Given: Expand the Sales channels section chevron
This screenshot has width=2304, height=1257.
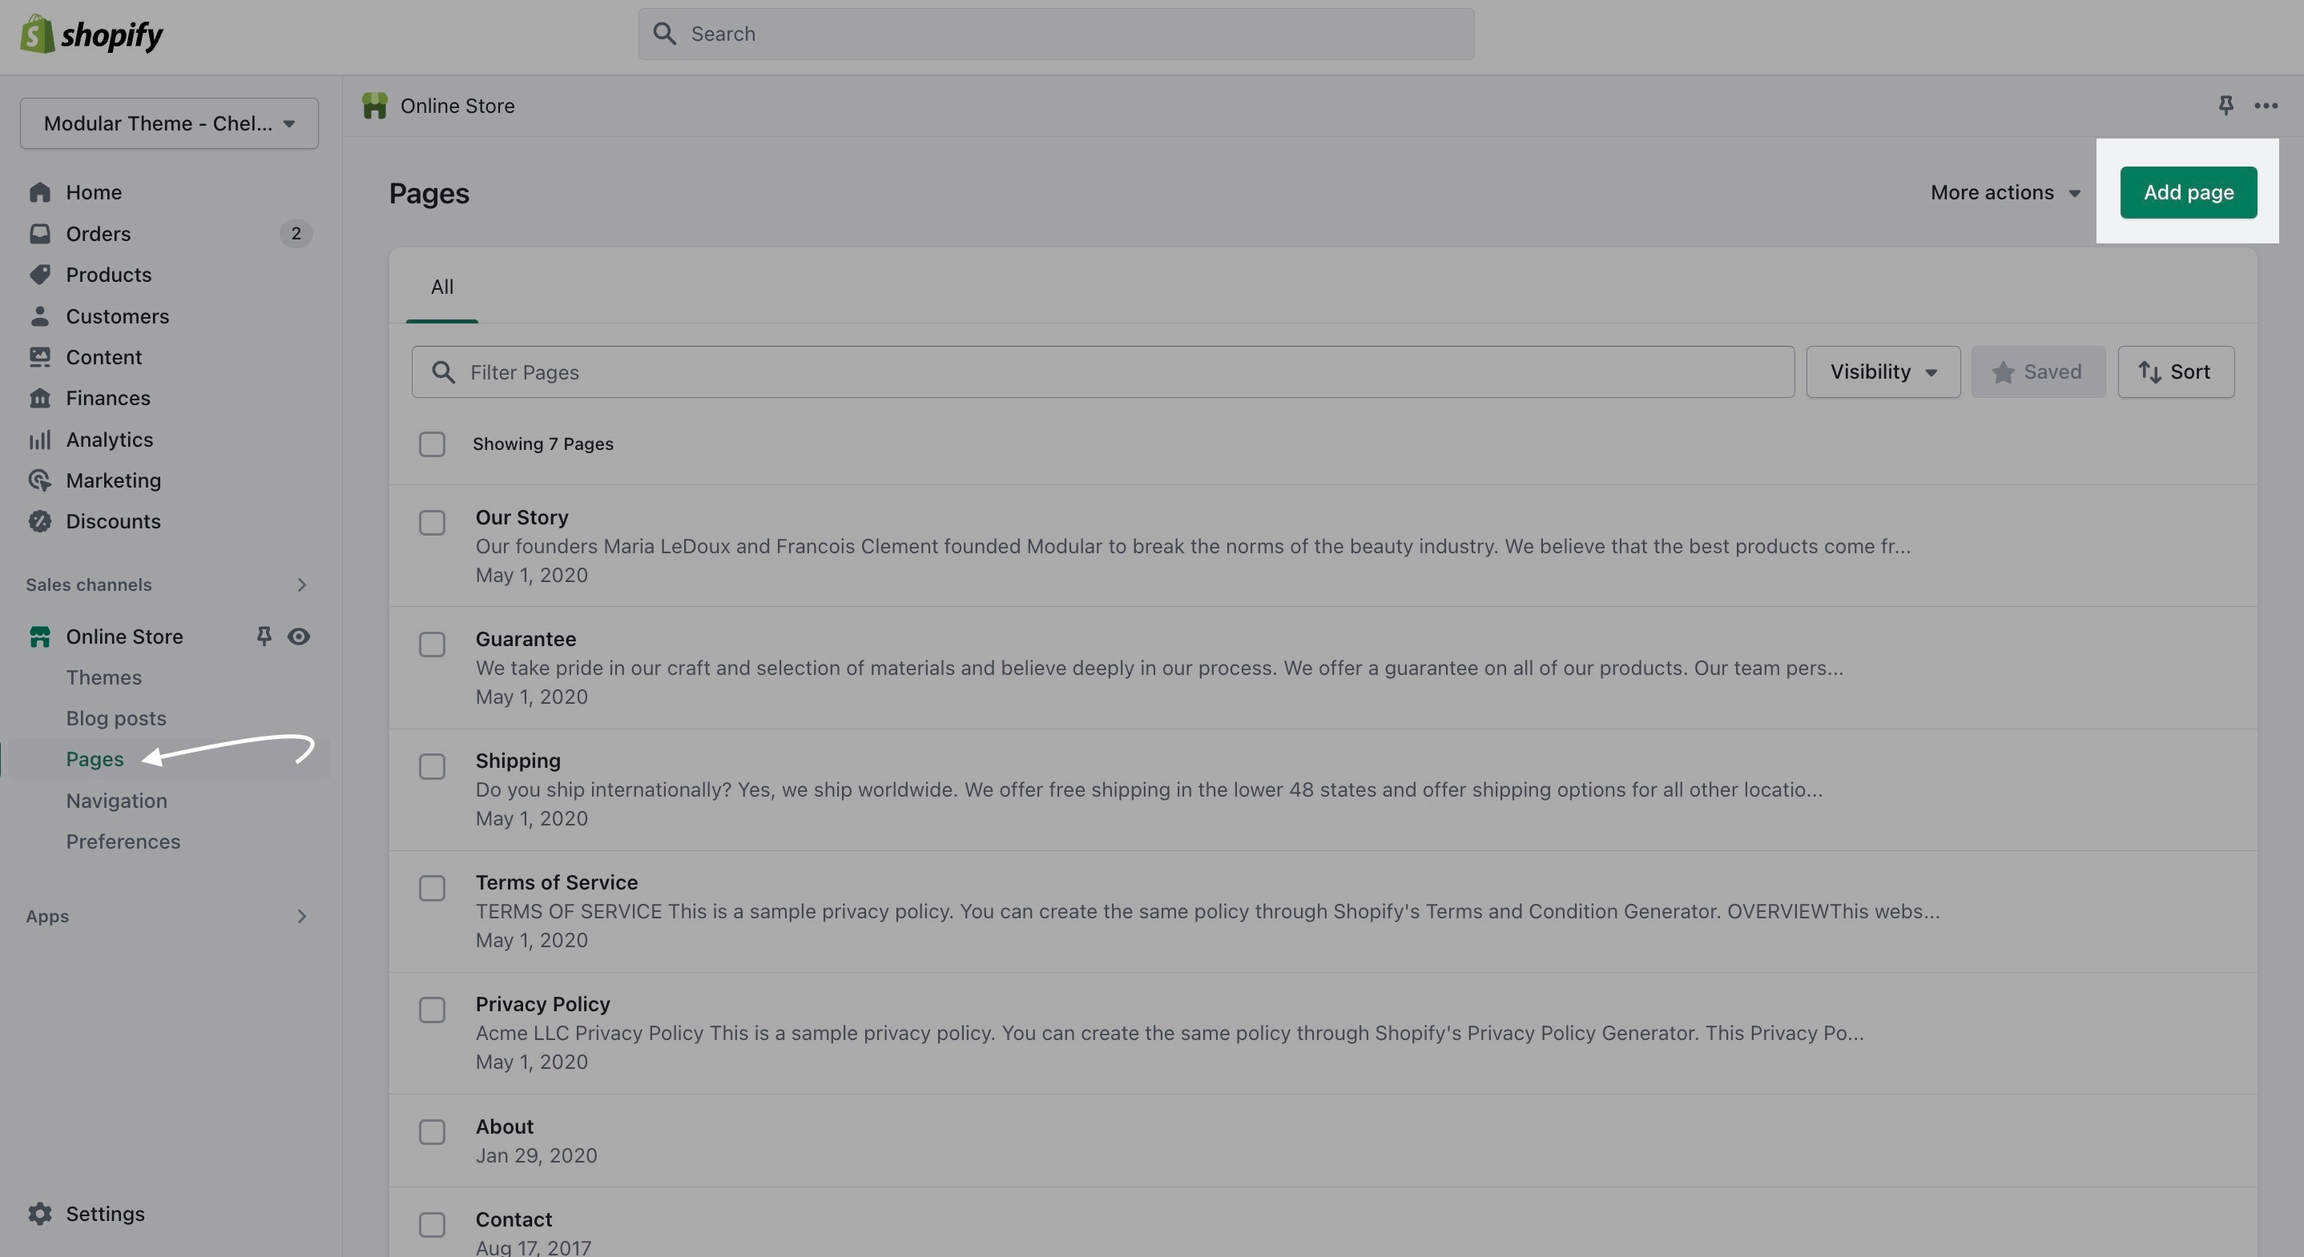Looking at the screenshot, I should 301,584.
